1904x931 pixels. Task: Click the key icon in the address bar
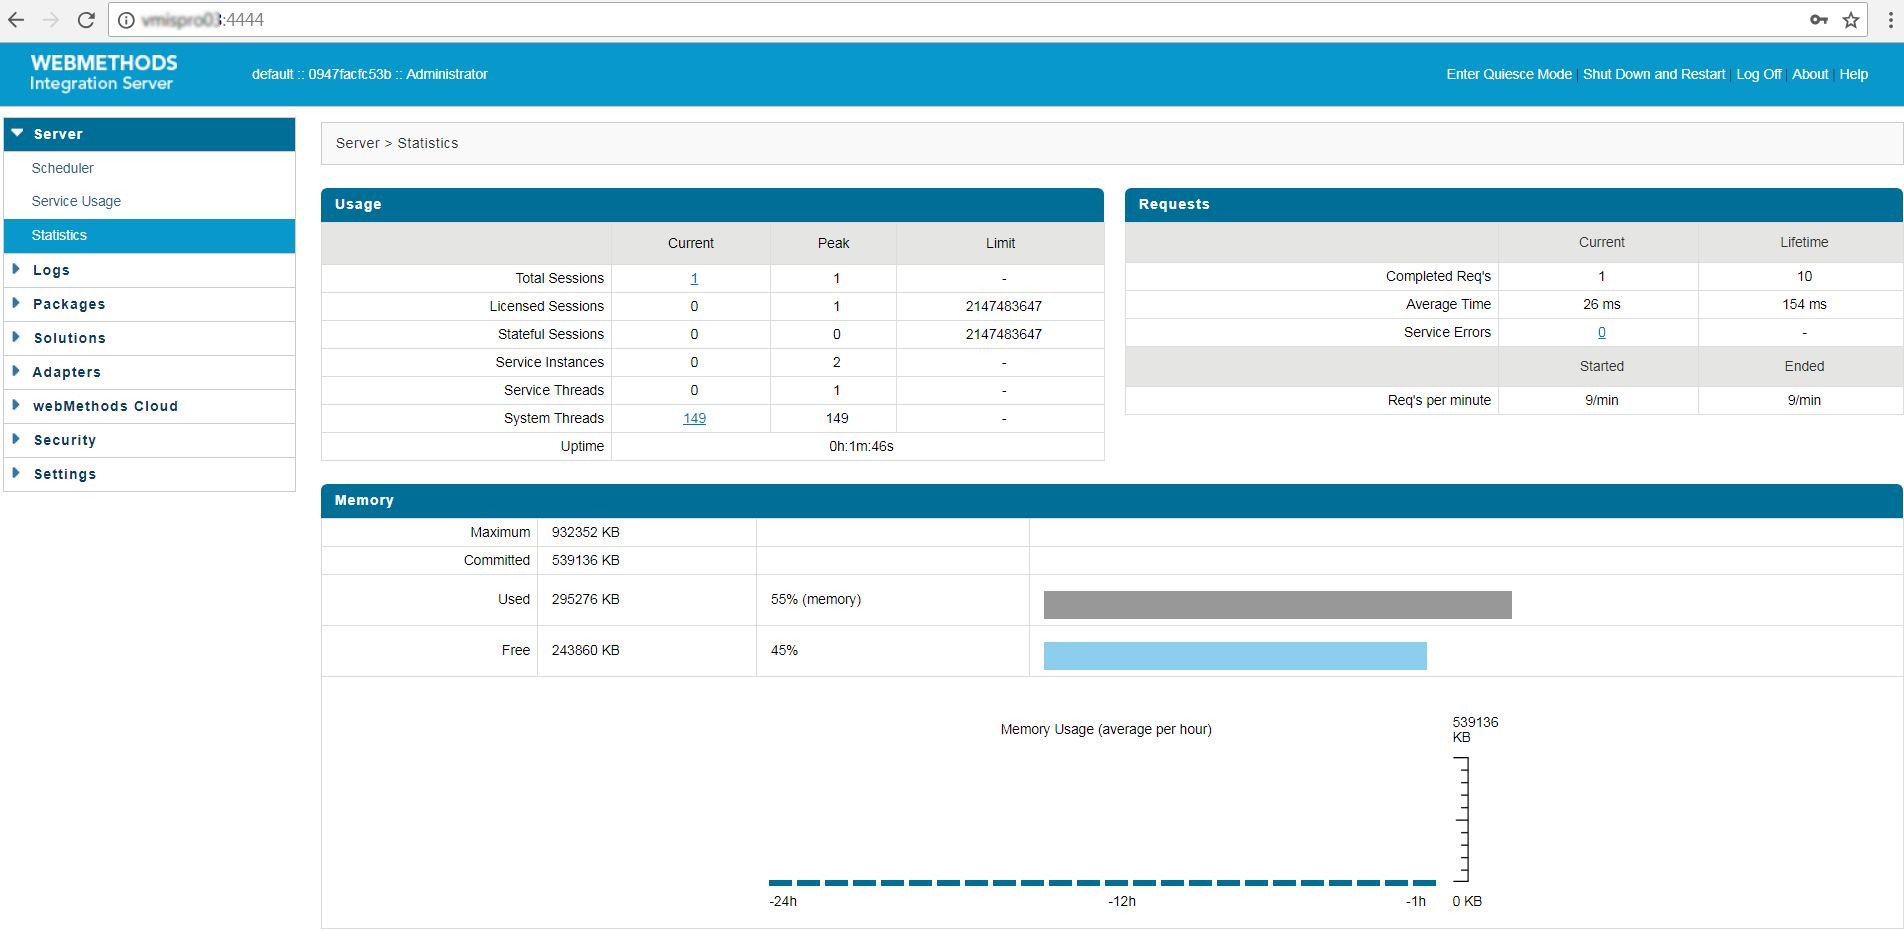point(1820,19)
